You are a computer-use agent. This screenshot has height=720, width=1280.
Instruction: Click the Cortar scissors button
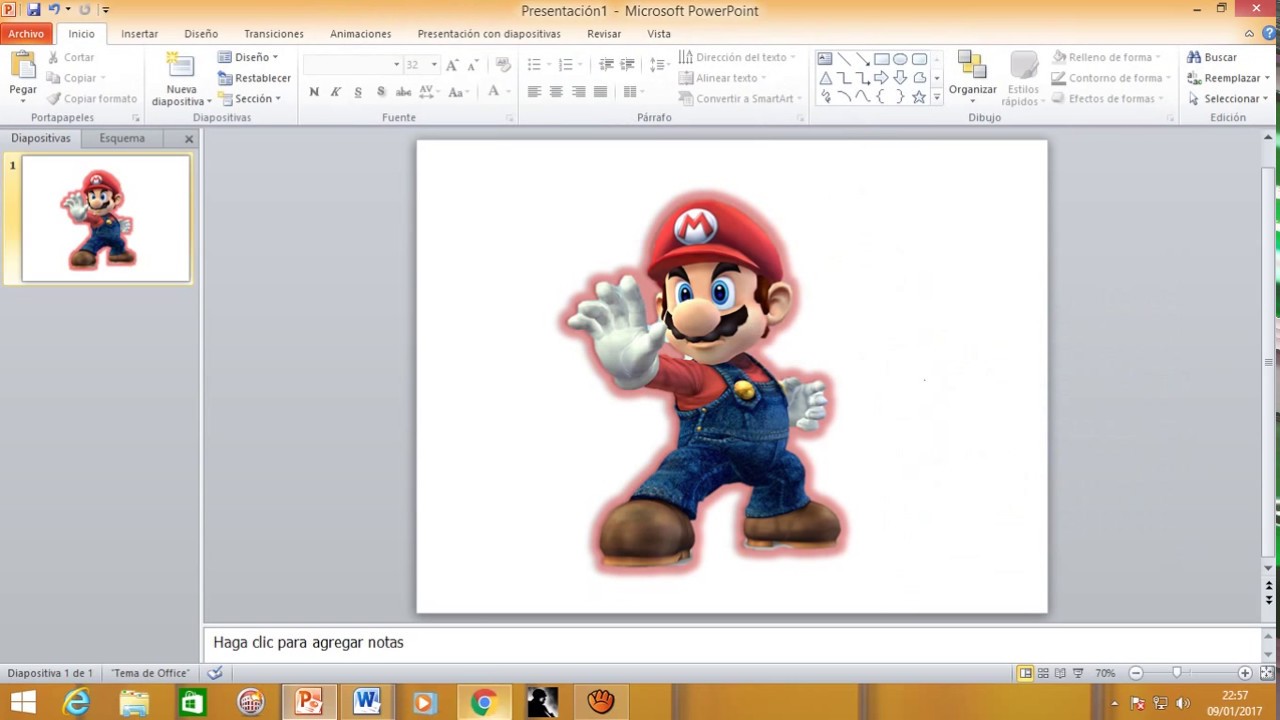[70, 58]
